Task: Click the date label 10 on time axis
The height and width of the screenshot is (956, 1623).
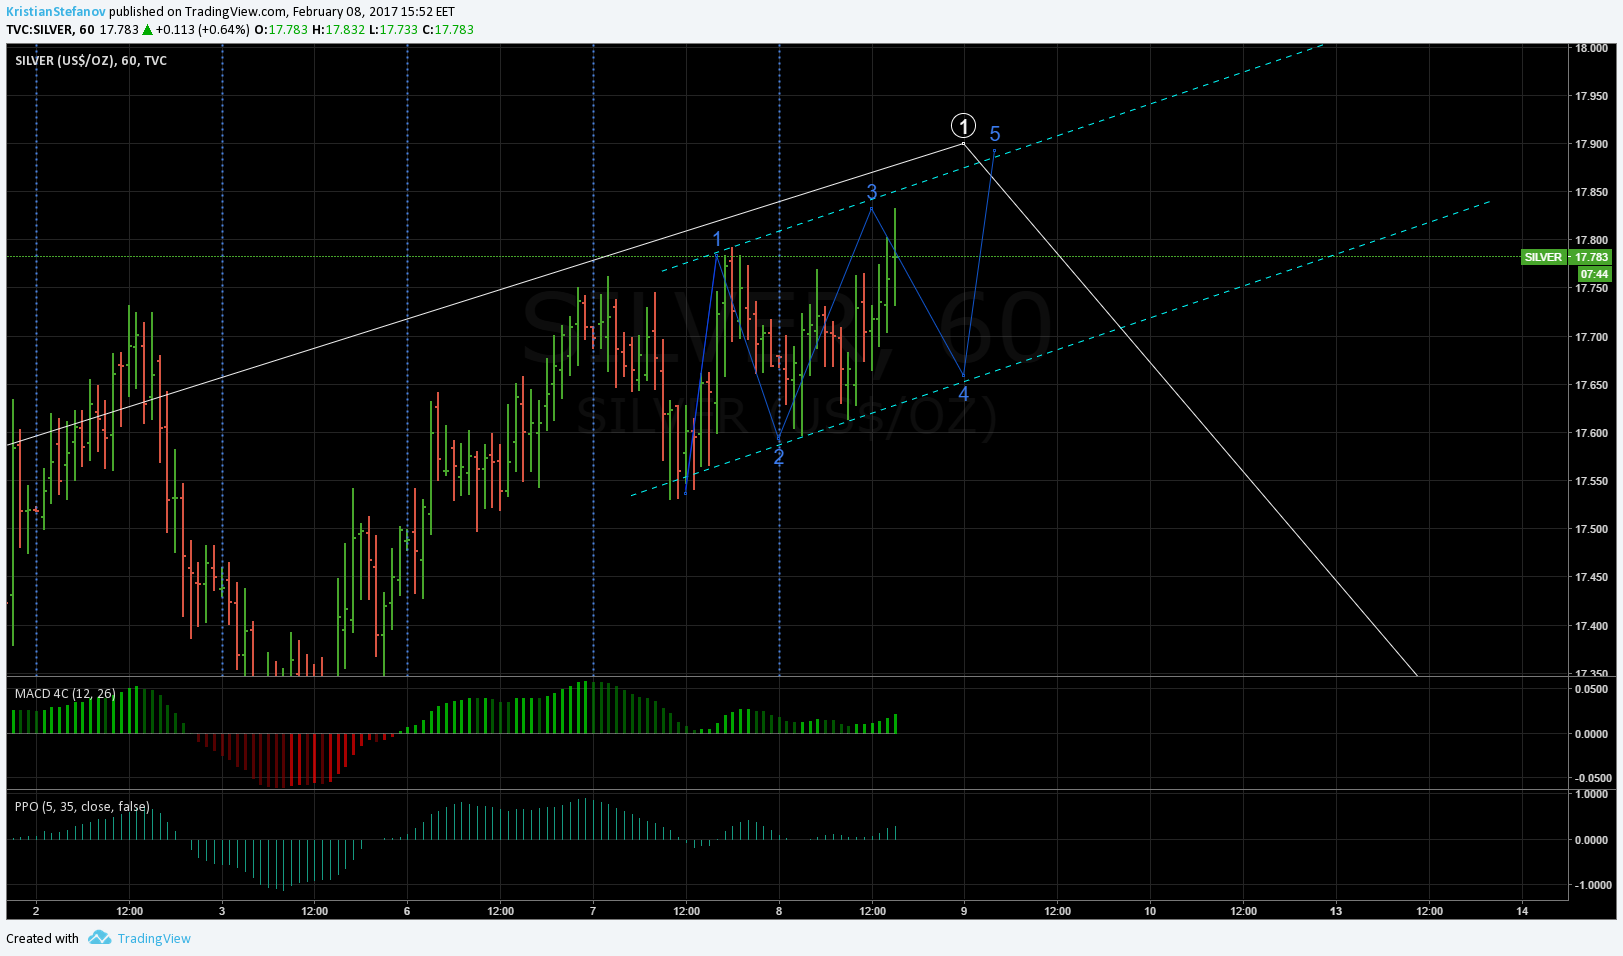Action: coord(1150,911)
